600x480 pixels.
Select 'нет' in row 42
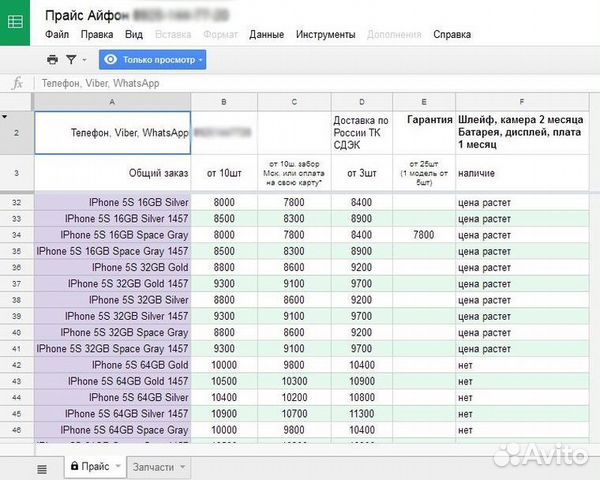pyautogui.click(x=522, y=365)
